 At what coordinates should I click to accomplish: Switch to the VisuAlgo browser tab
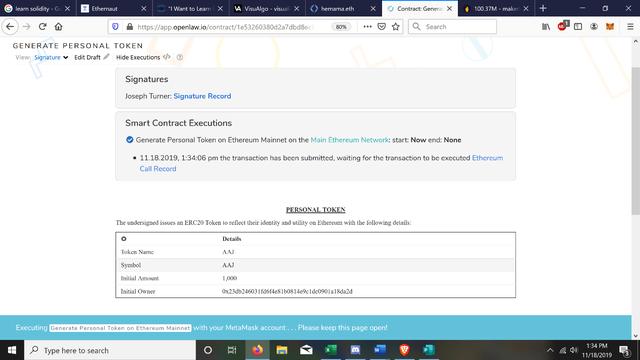point(267,8)
